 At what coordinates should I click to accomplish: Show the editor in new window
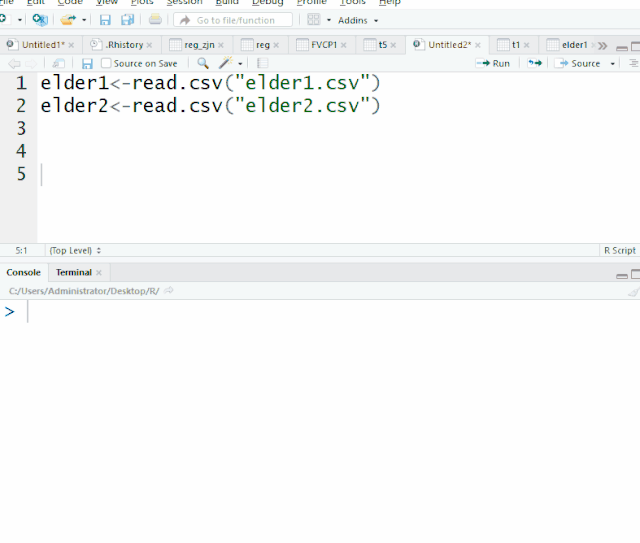click(x=59, y=63)
